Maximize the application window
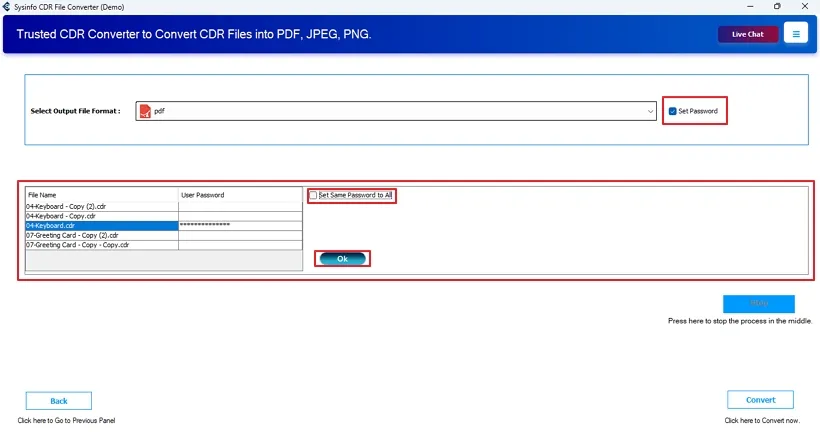Viewport: 820px width, 432px height. tap(777, 6)
